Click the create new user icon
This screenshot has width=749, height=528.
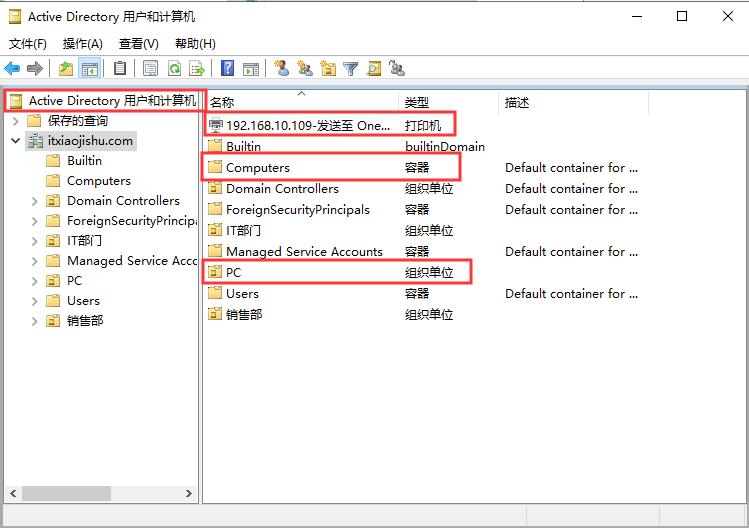[x=282, y=69]
